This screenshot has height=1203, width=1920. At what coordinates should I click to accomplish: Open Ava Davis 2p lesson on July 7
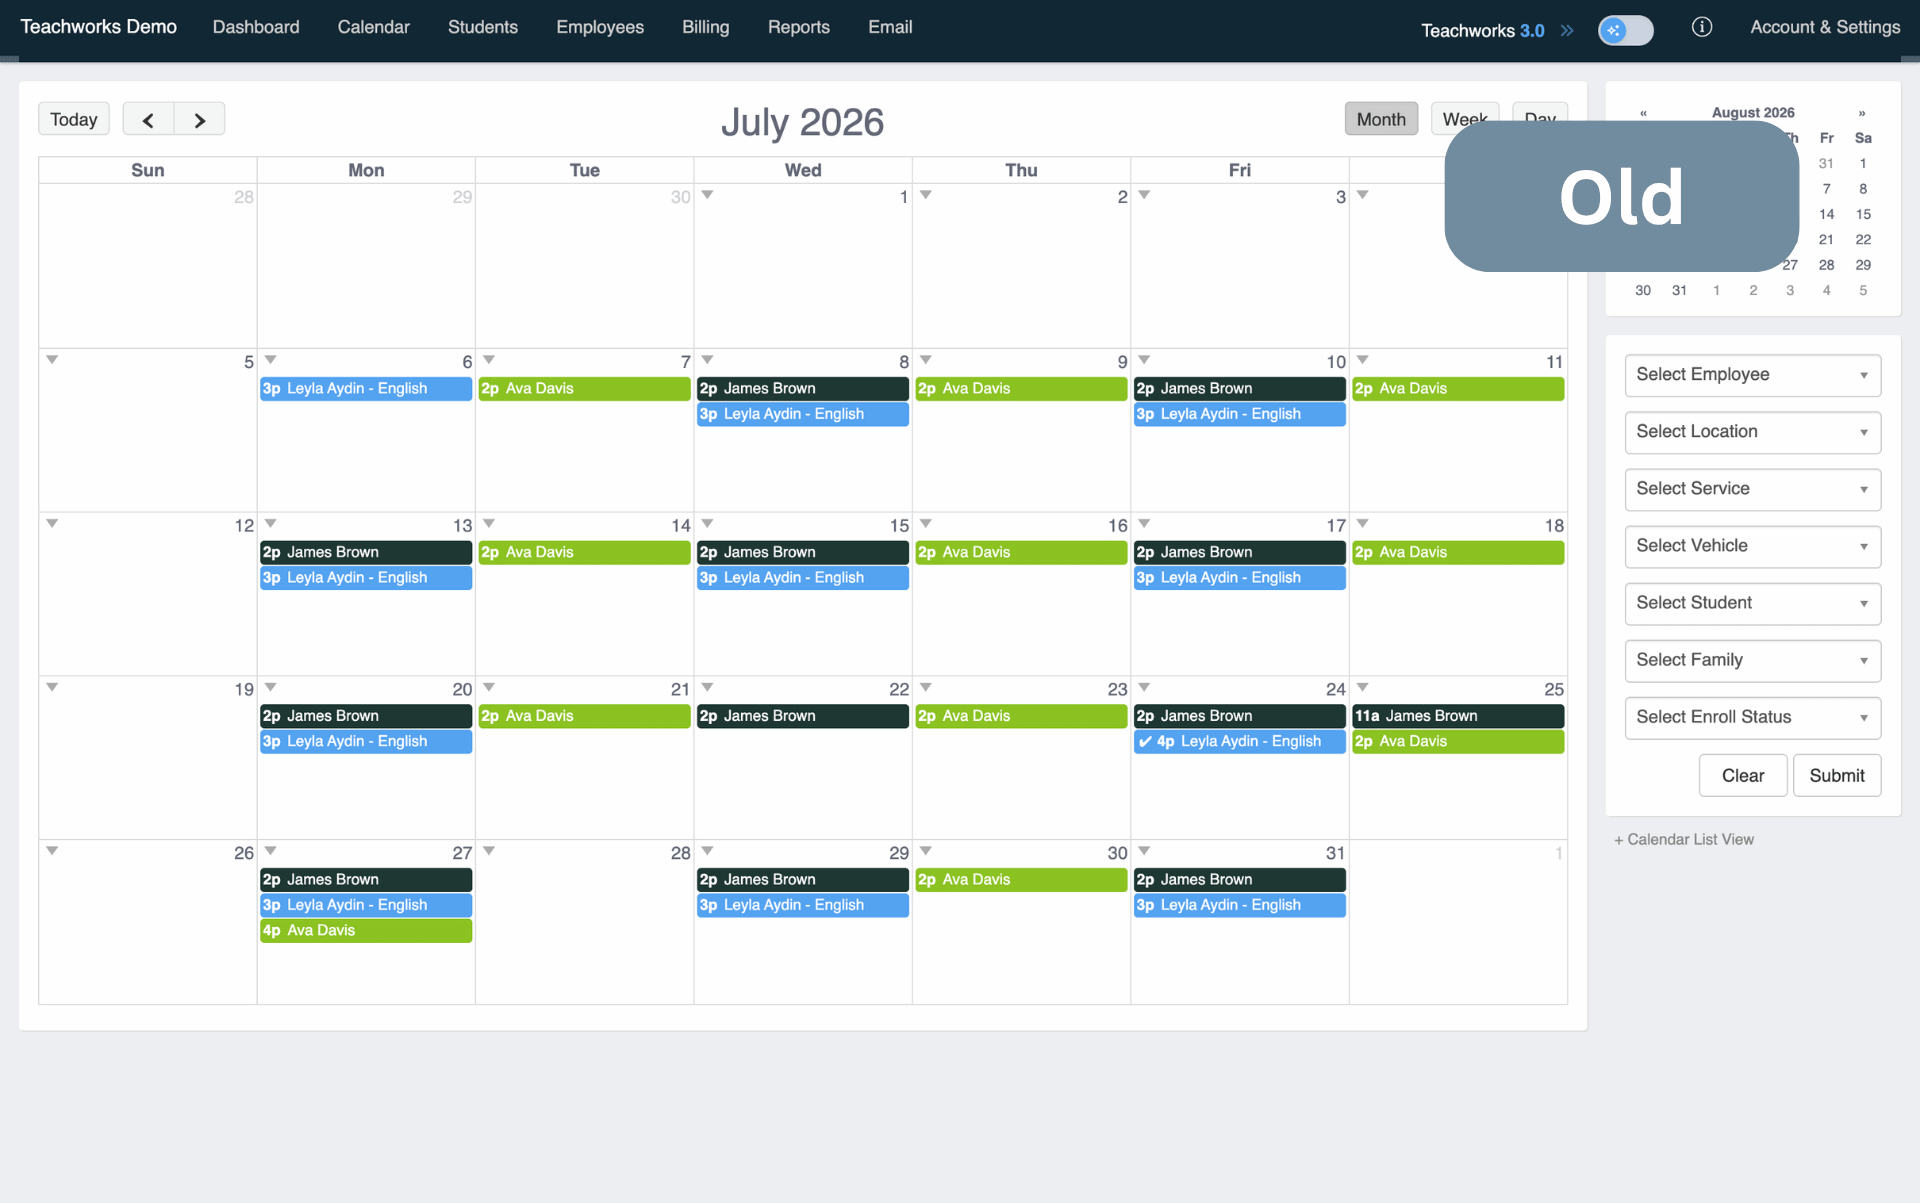[585, 389]
